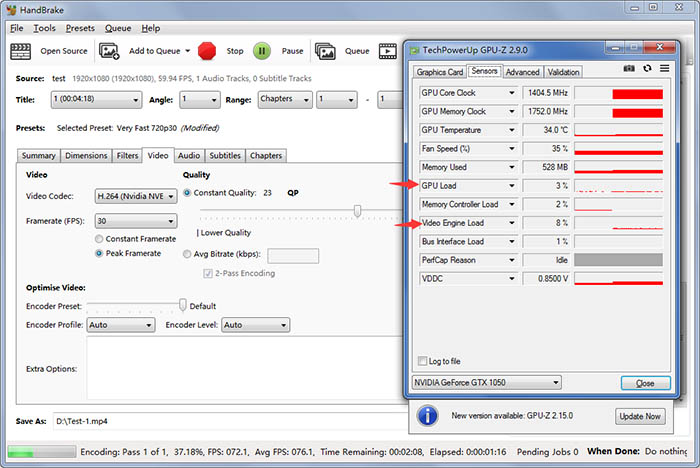Switch to GPU-Z Graphics Card tab
This screenshot has height=468, width=700.
point(440,72)
